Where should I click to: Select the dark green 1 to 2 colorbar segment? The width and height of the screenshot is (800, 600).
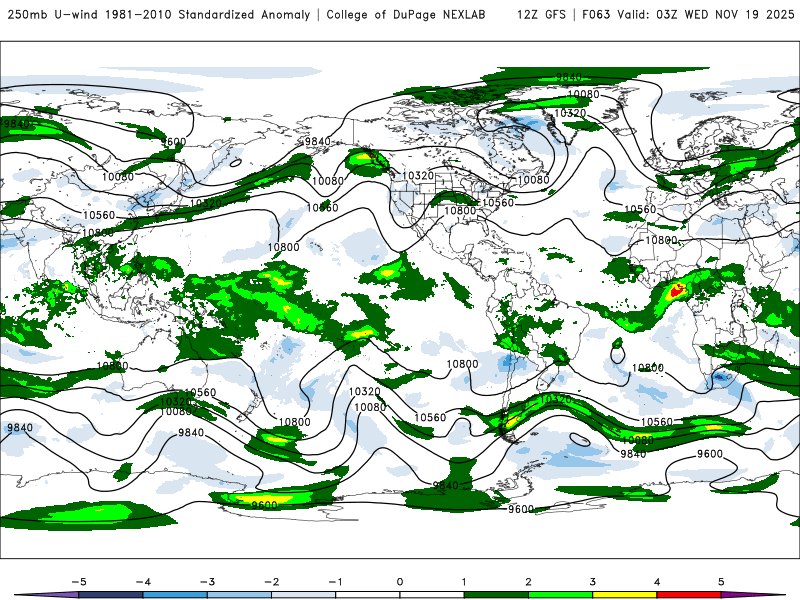496,595
